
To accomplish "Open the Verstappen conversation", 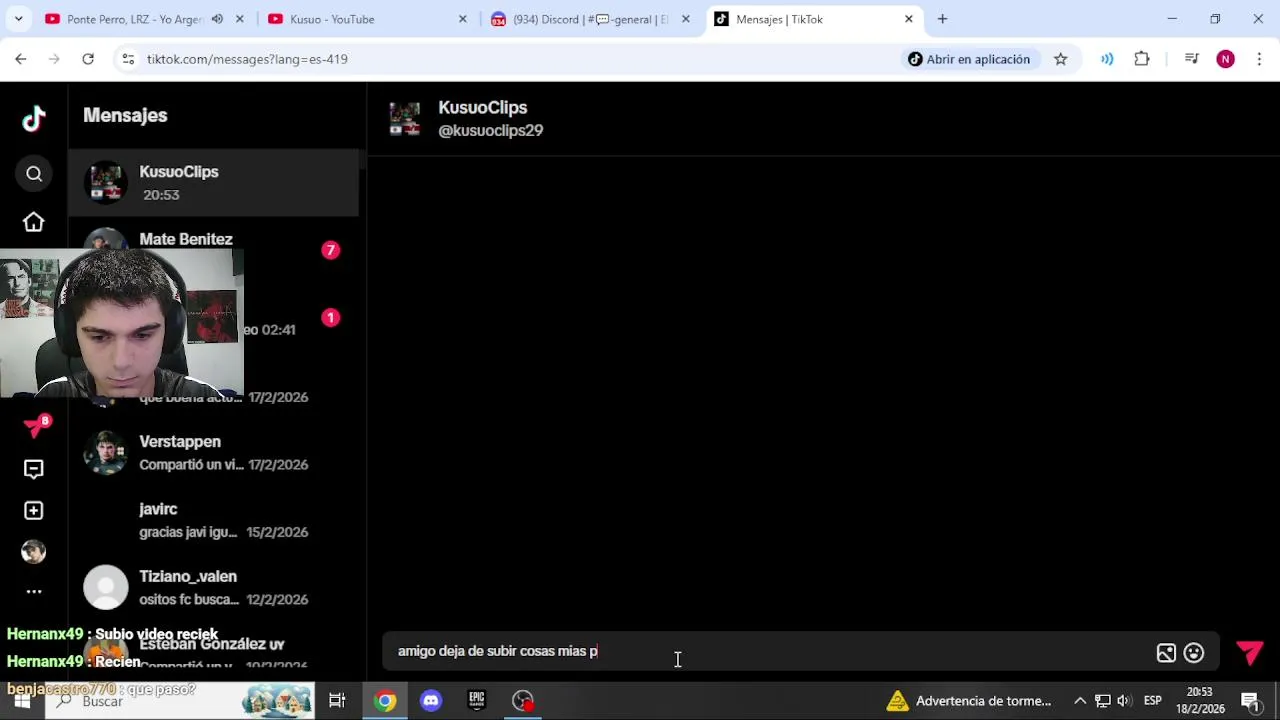I will (213, 453).
